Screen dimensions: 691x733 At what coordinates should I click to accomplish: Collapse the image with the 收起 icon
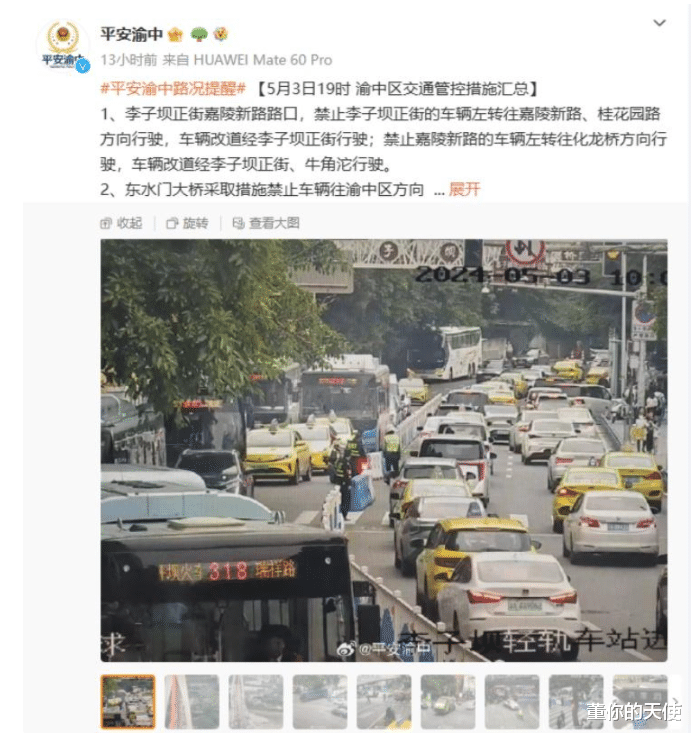tap(121, 223)
